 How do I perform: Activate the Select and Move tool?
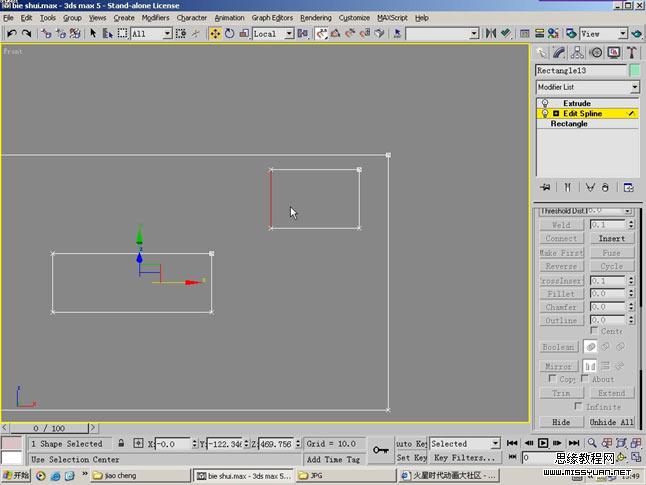215,33
